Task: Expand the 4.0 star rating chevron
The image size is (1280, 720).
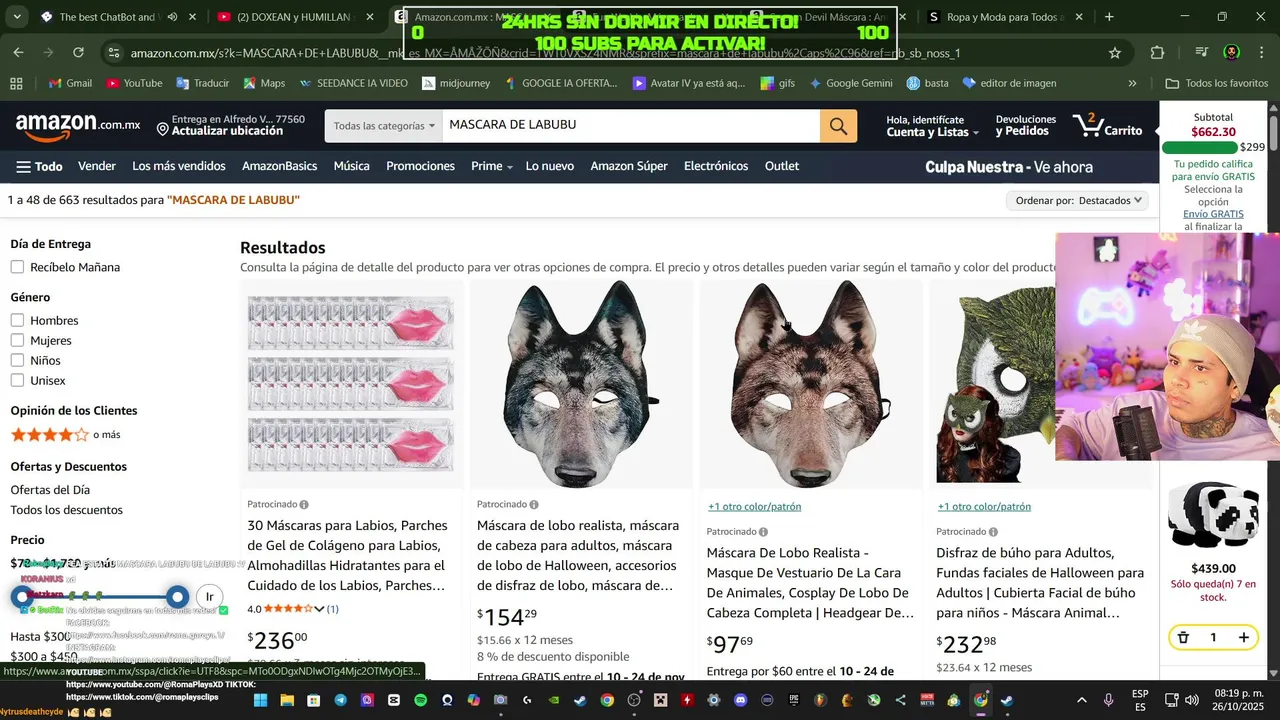Action: 319,609
